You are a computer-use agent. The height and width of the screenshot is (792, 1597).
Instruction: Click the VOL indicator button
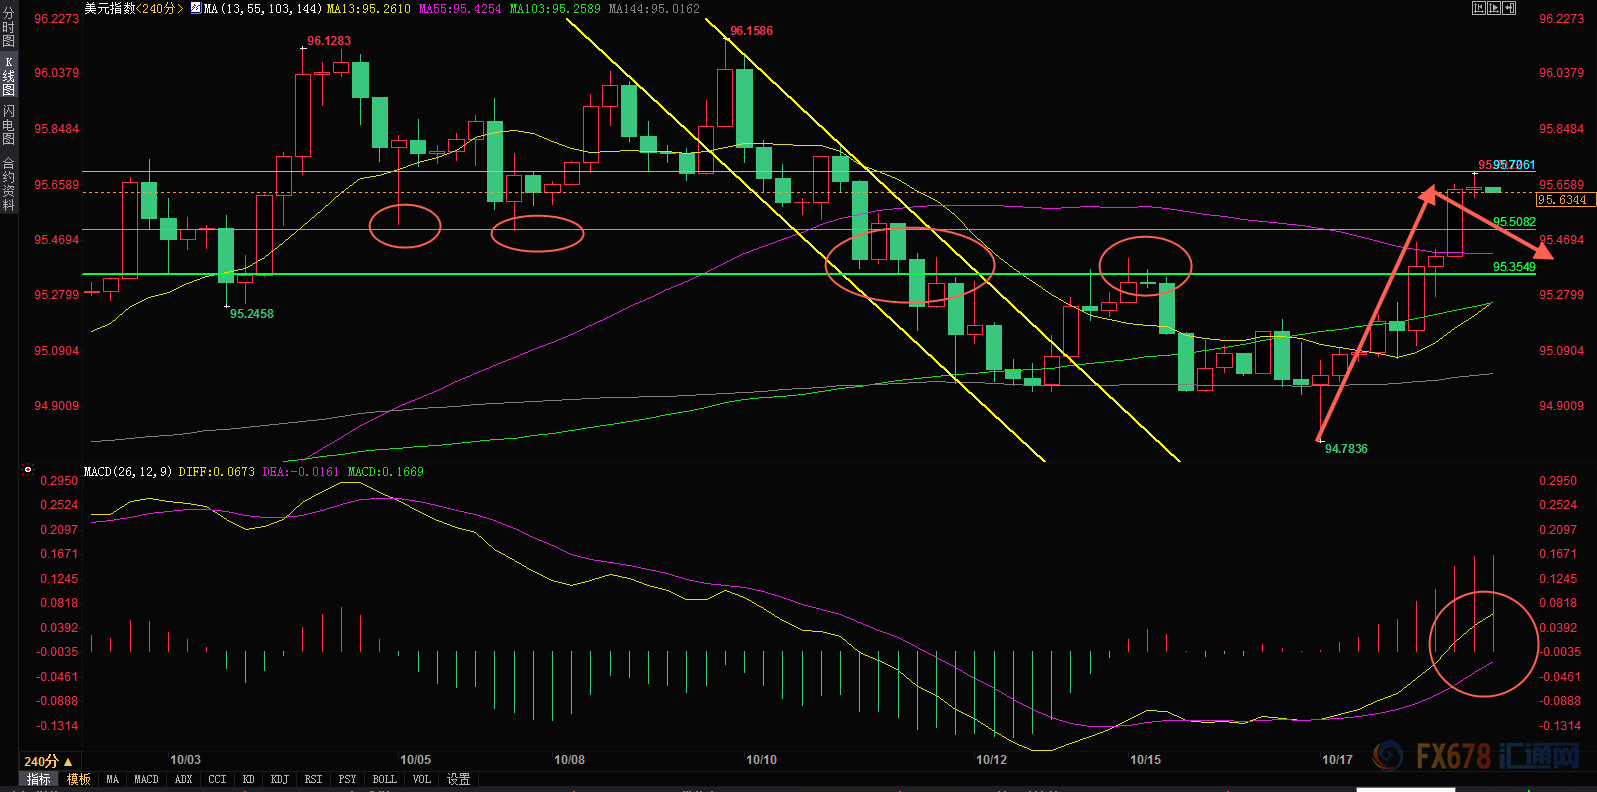(422, 780)
